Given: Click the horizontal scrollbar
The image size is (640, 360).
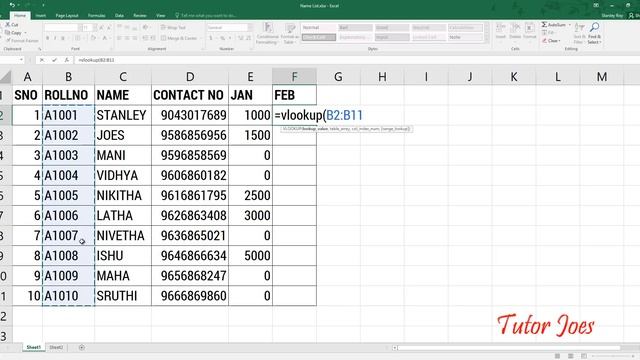Looking at the screenshot, I should 509,348.
